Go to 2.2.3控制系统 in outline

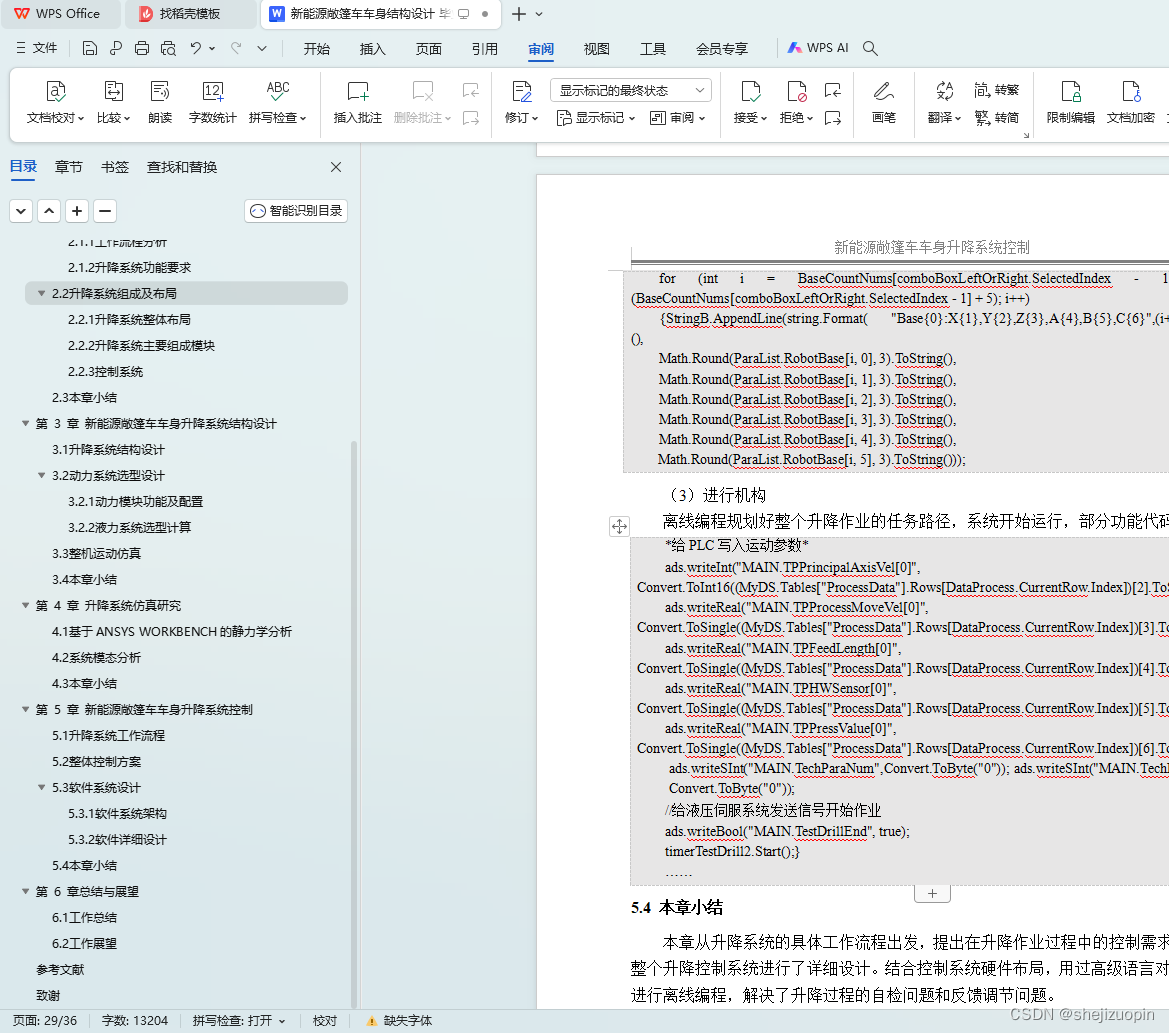pyautogui.click(x=105, y=372)
